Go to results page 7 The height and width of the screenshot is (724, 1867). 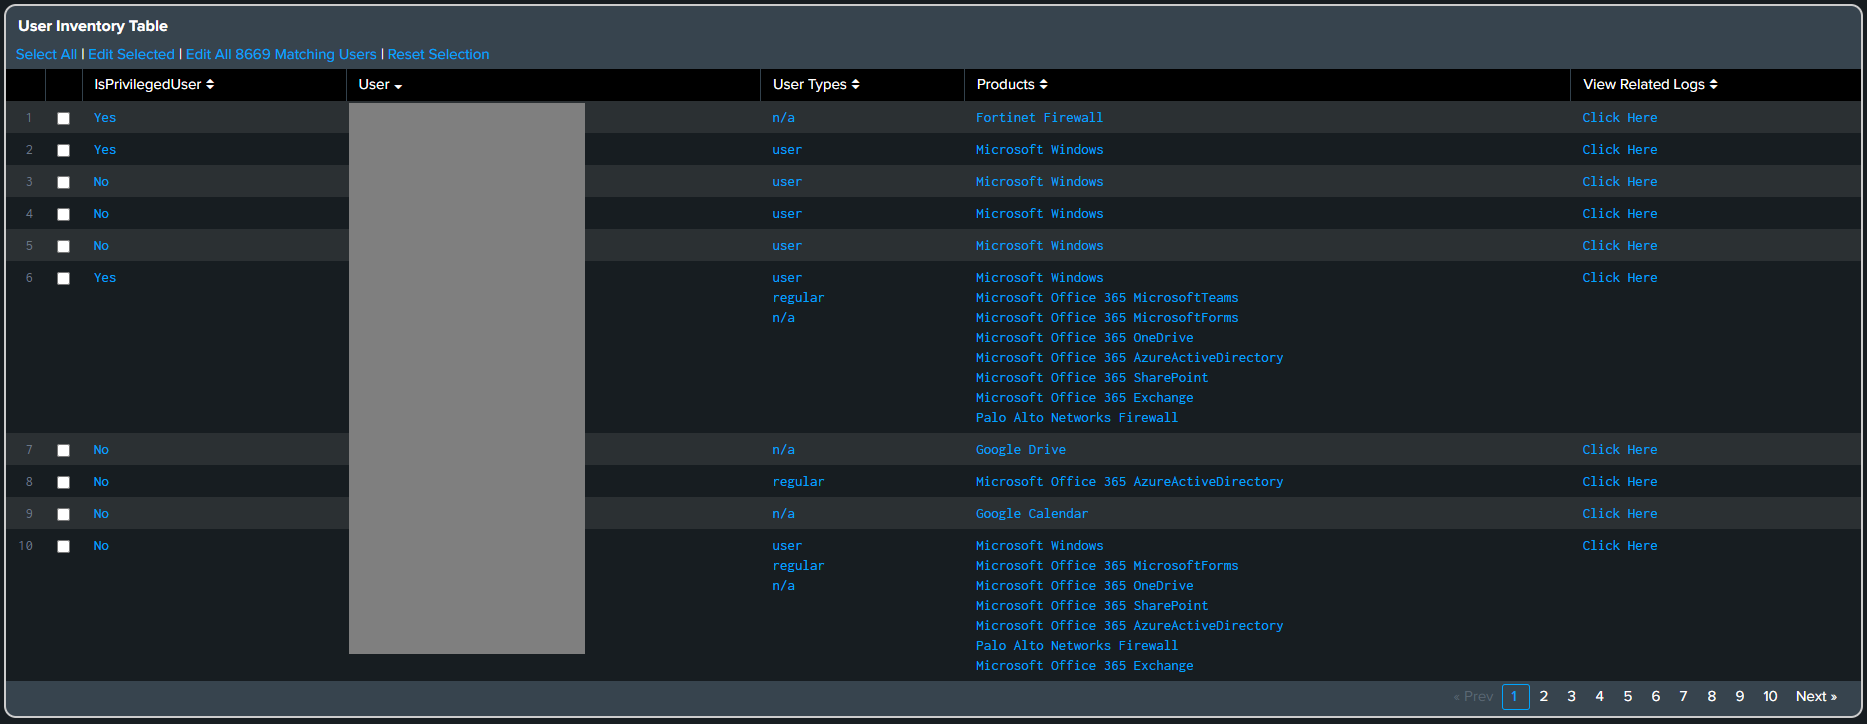coord(1684,697)
